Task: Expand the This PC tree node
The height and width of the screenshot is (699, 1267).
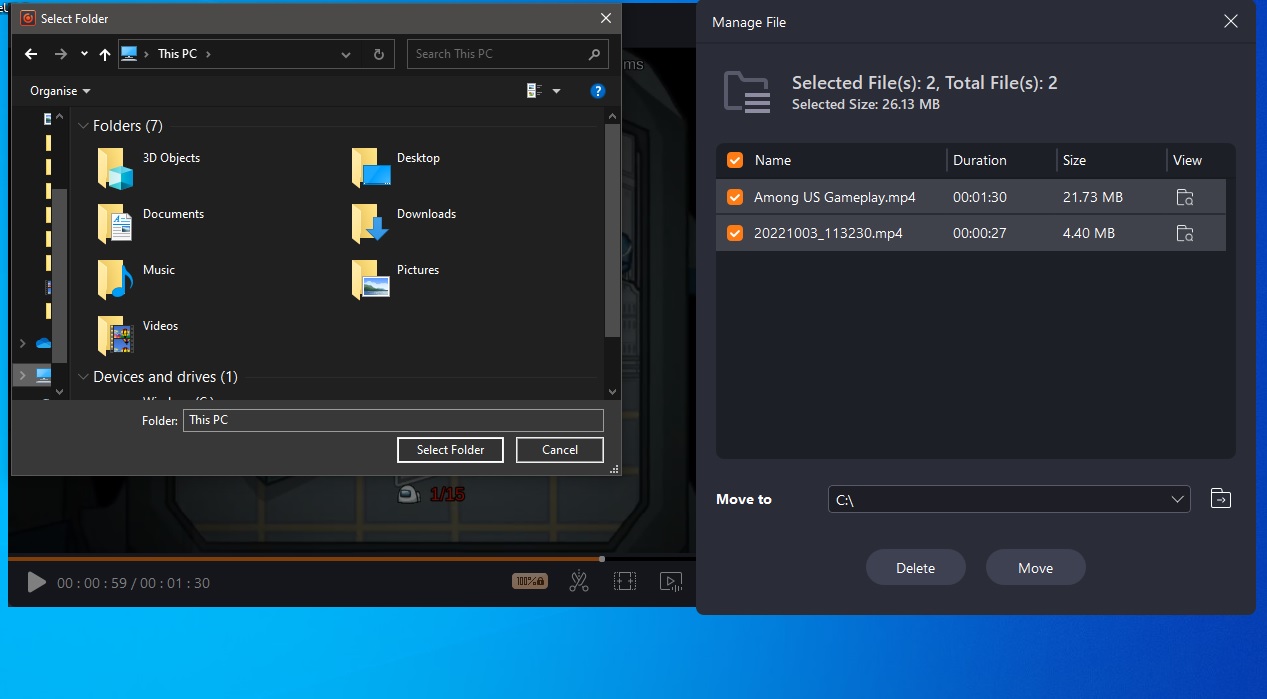Action: 22,376
